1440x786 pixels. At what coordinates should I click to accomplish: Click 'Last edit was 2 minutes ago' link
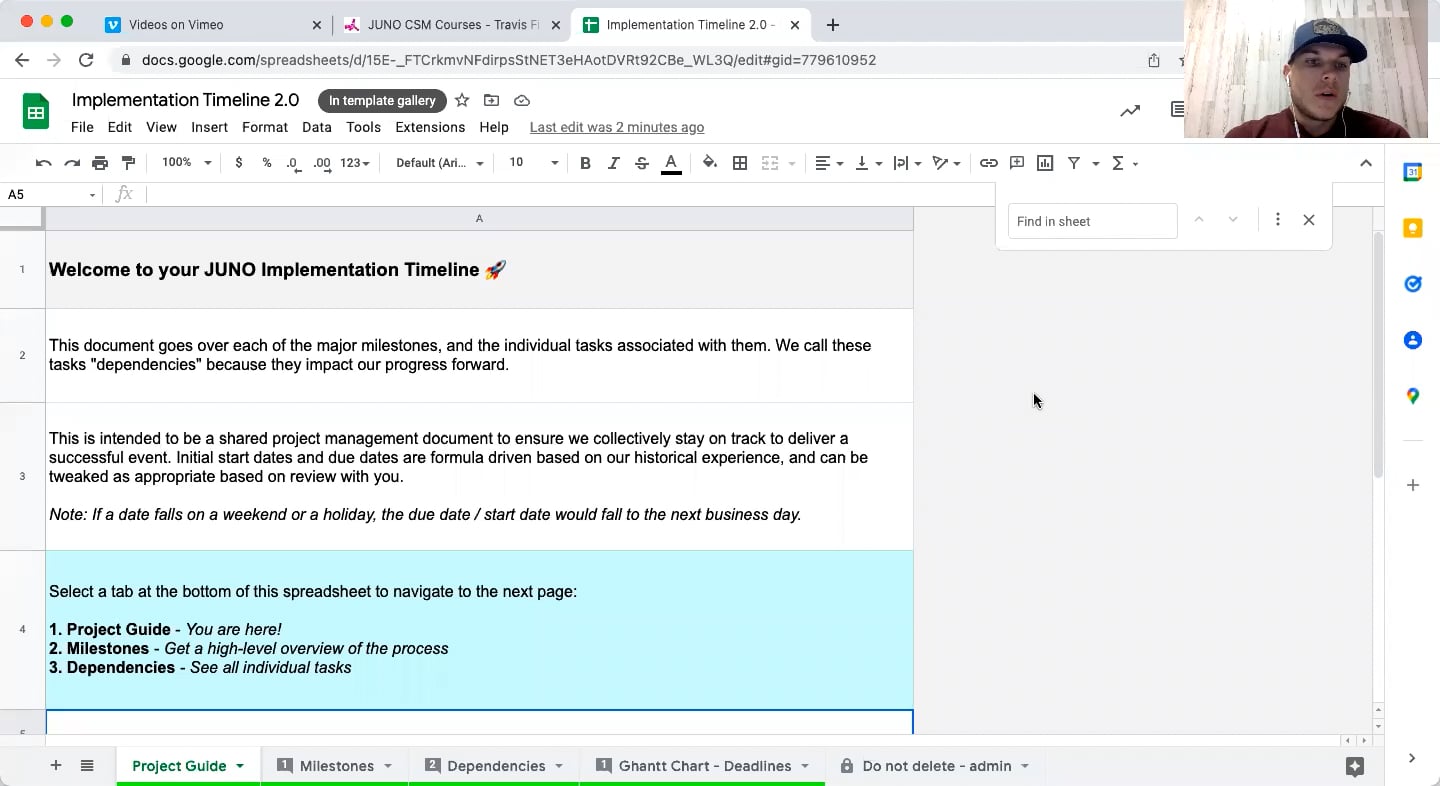pyautogui.click(x=617, y=127)
